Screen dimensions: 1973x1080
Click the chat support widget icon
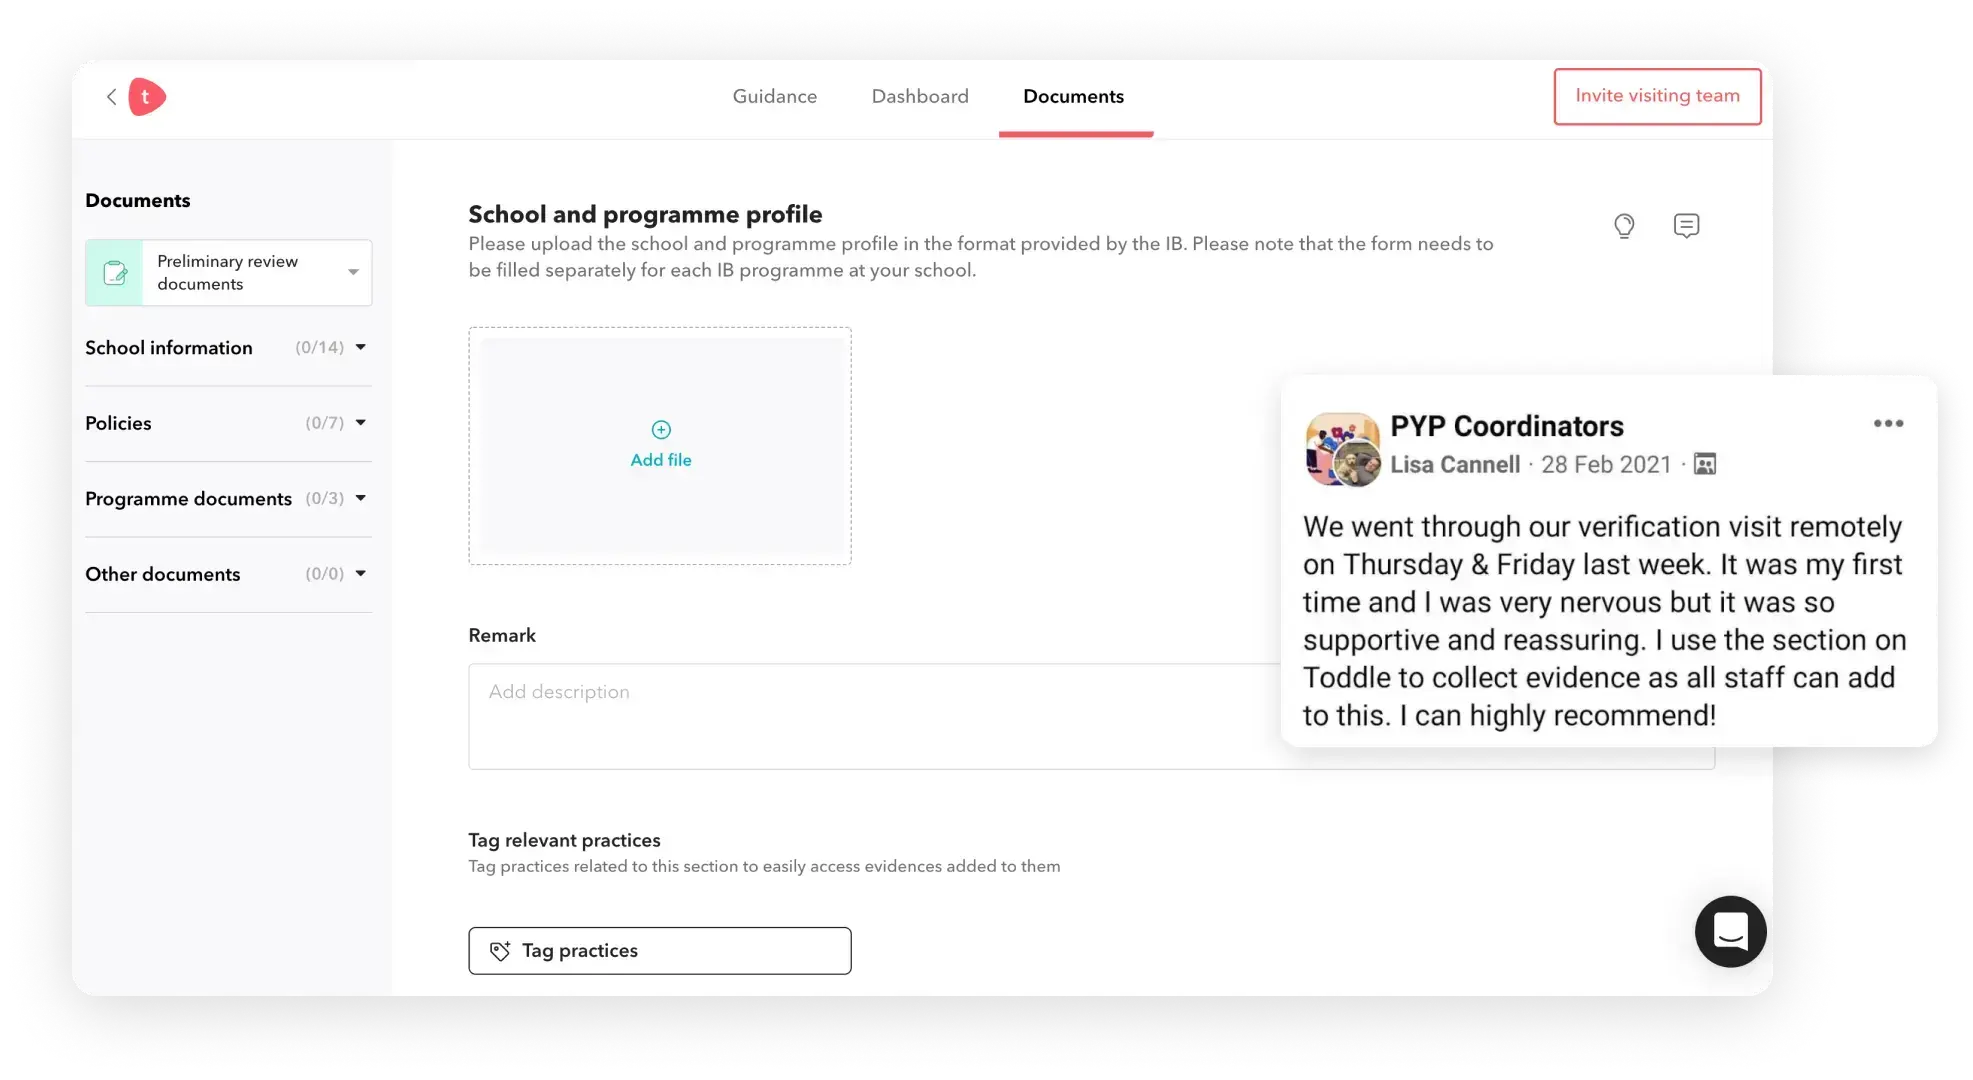[x=1730, y=930]
